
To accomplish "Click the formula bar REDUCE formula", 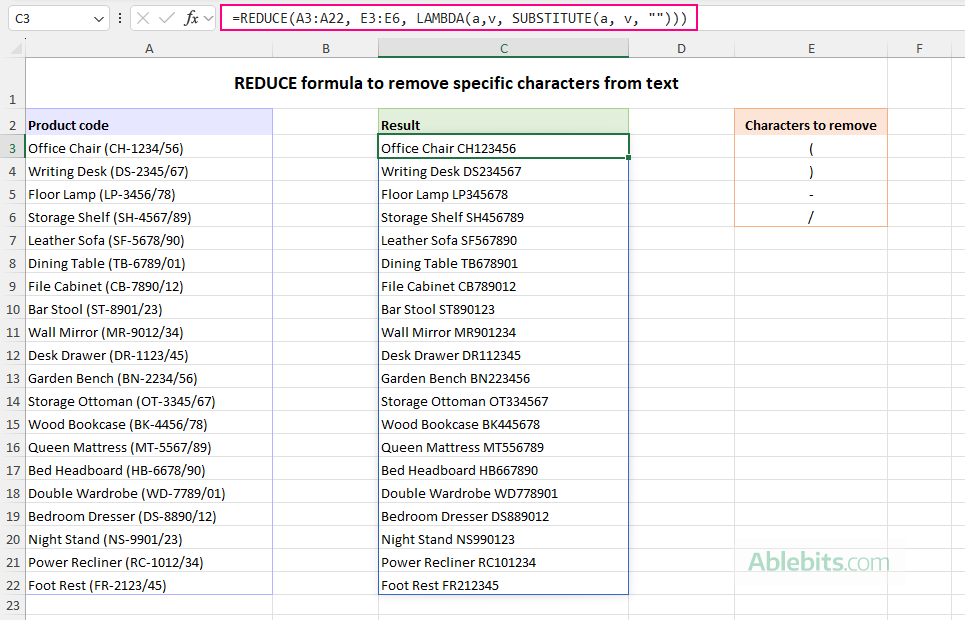I will pyautogui.click(x=459, y=18).
